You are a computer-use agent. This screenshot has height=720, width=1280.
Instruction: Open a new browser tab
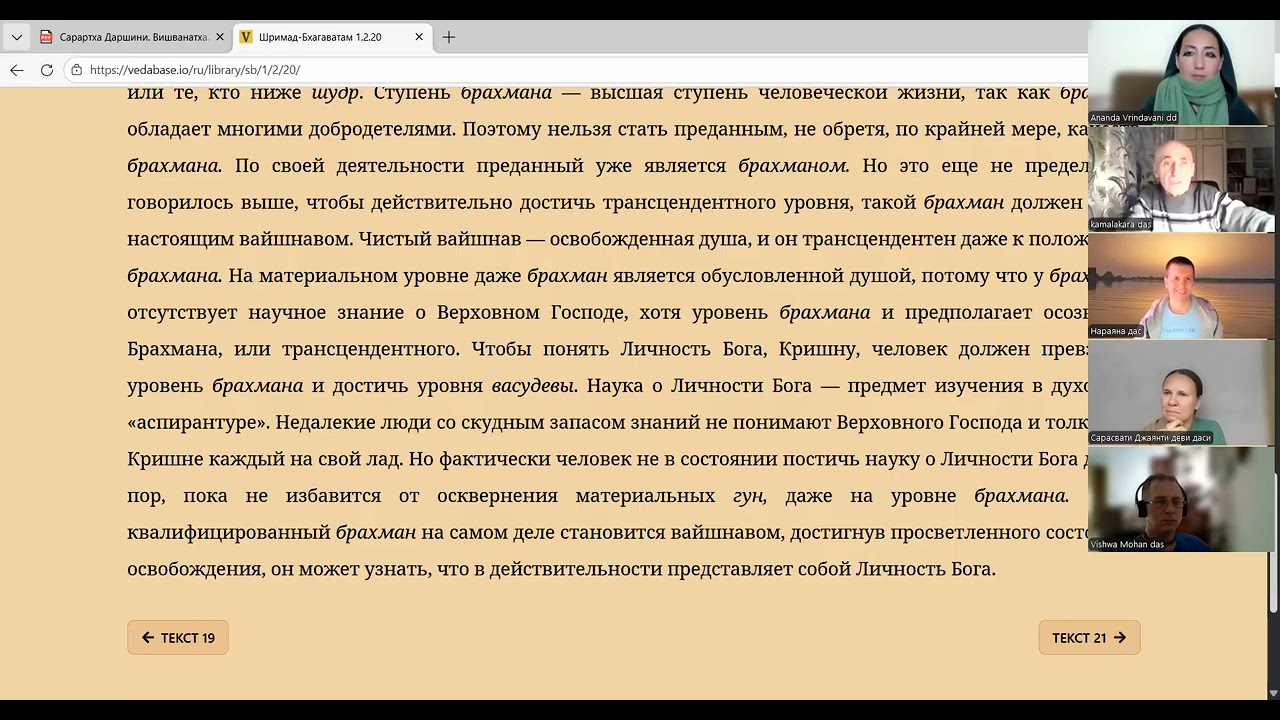pyautogui.click(x=449, y=37)
